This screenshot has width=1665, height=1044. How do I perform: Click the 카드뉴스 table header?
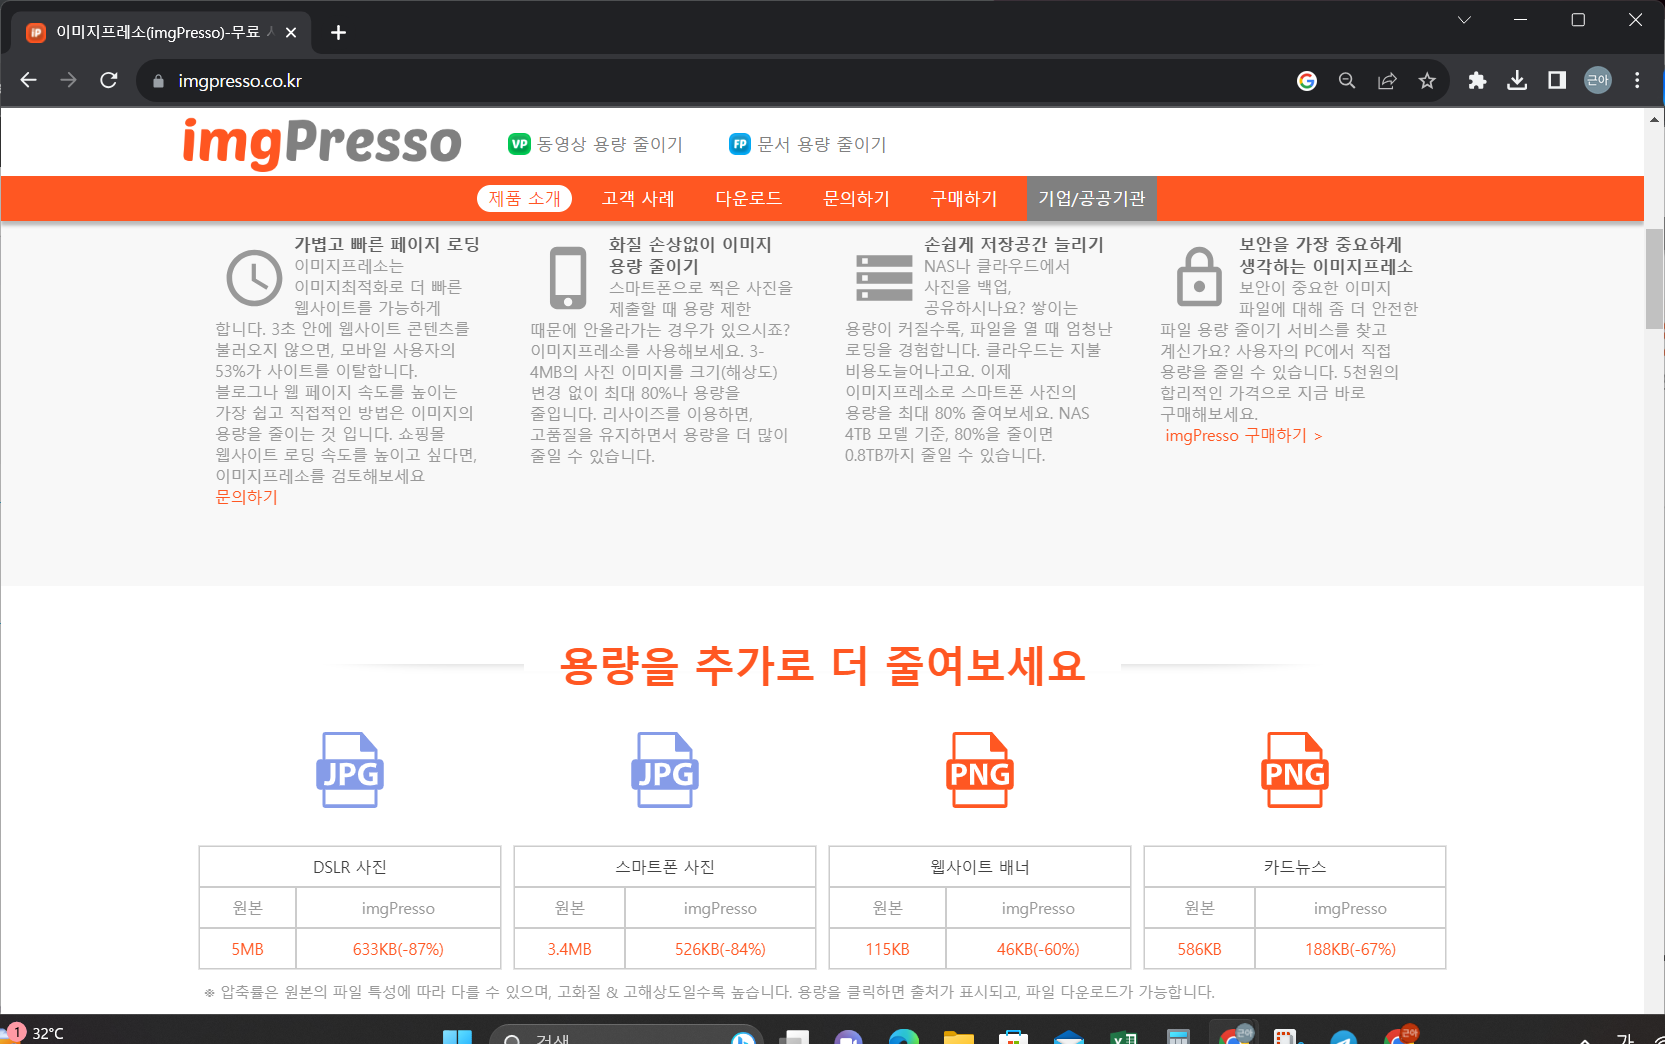(x=1295, y=867)
